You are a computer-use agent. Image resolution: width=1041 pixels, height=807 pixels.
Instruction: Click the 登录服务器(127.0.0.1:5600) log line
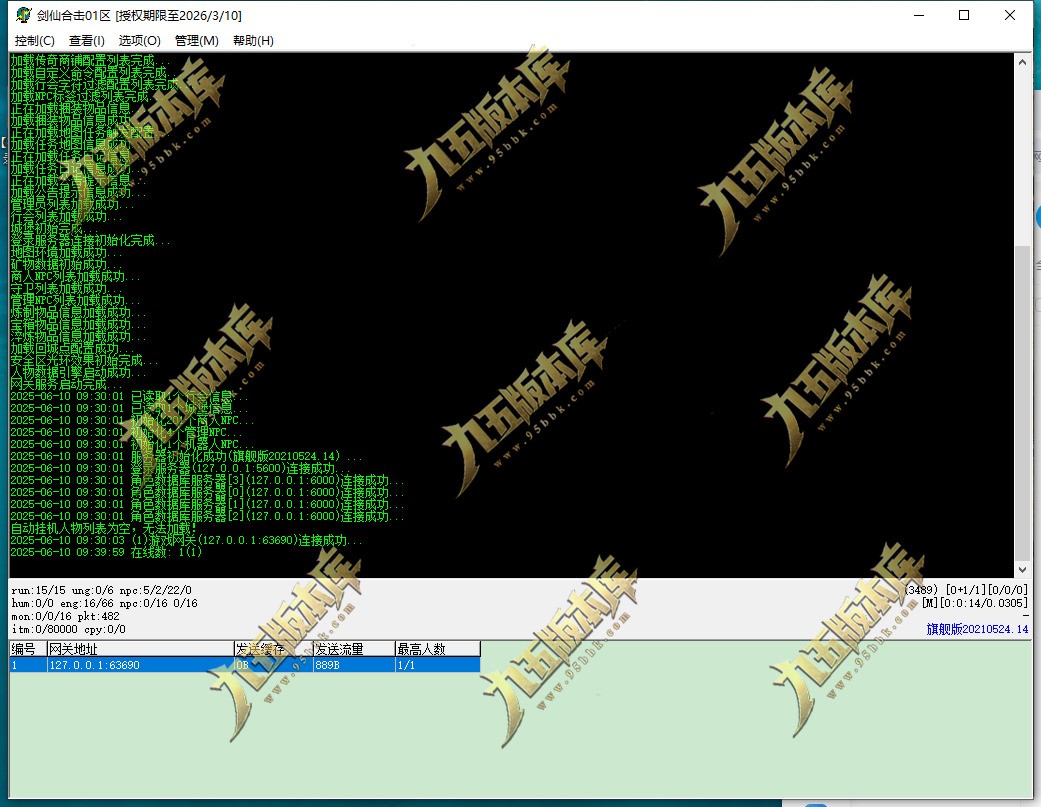point(181,469)
